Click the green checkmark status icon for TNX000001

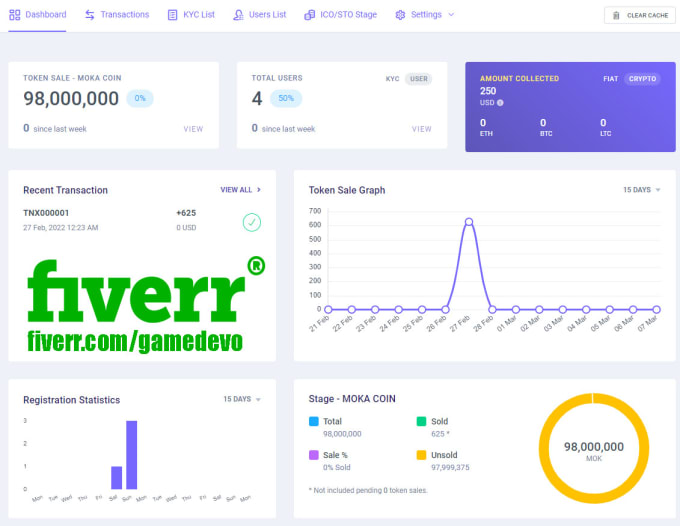pos(252,222)
